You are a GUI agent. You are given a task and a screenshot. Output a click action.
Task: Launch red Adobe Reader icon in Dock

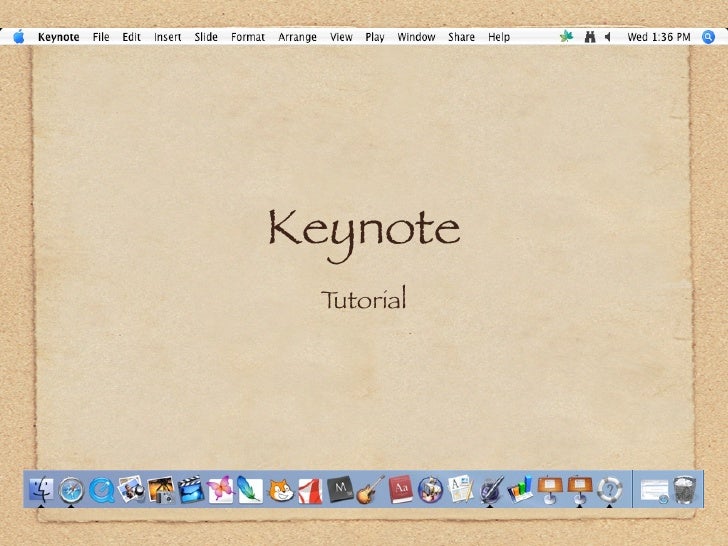click(310, 491)
